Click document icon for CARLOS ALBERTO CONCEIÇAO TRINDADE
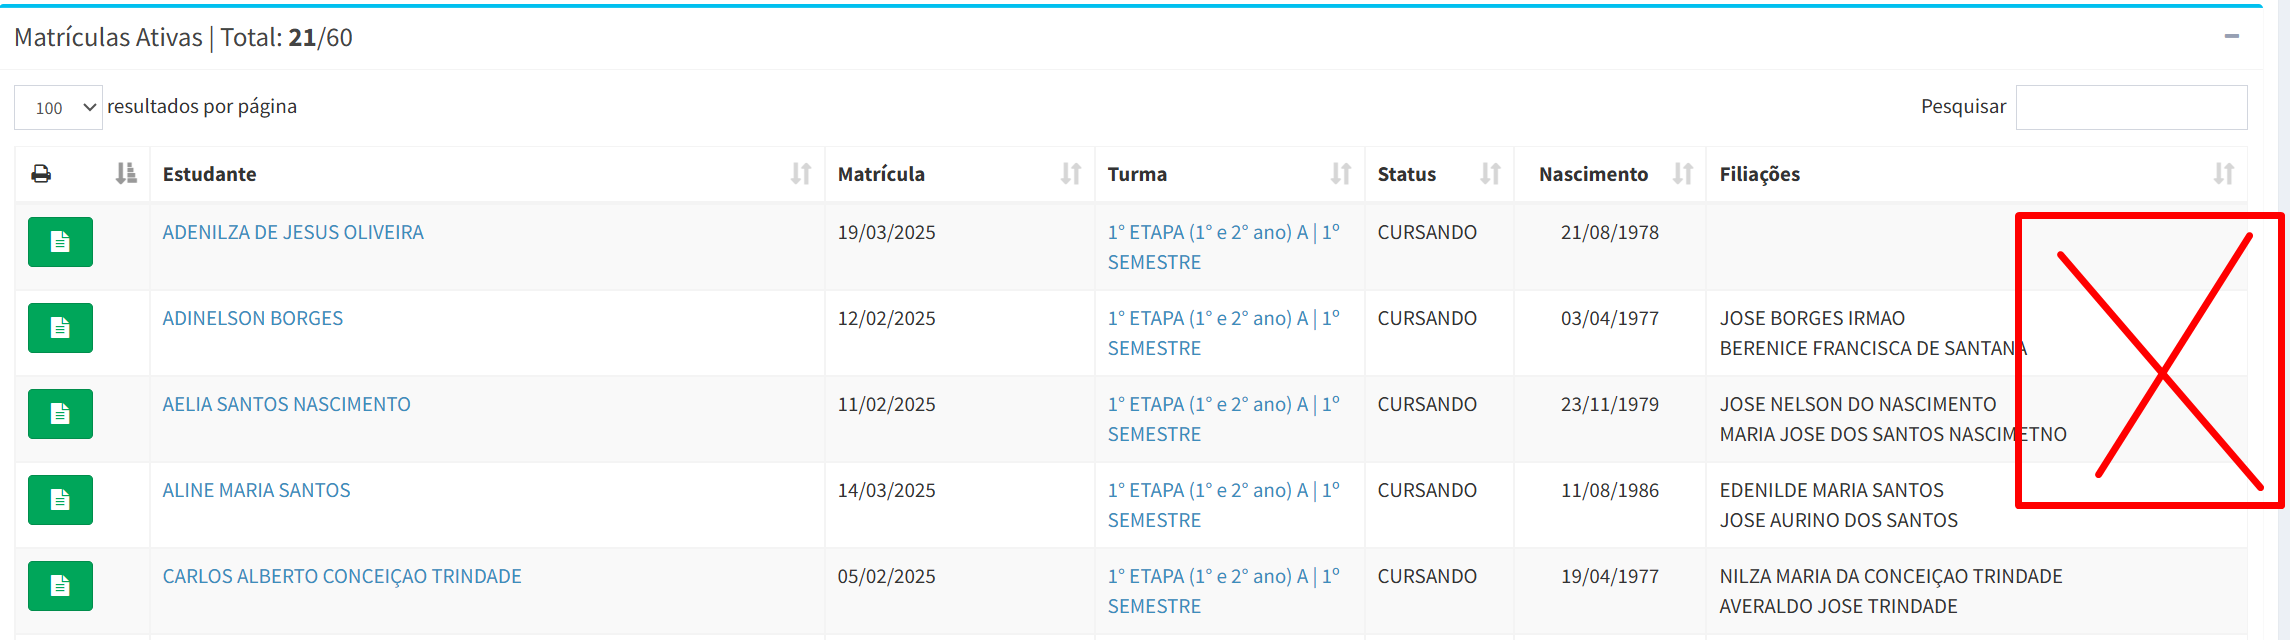 pos(60,586)
